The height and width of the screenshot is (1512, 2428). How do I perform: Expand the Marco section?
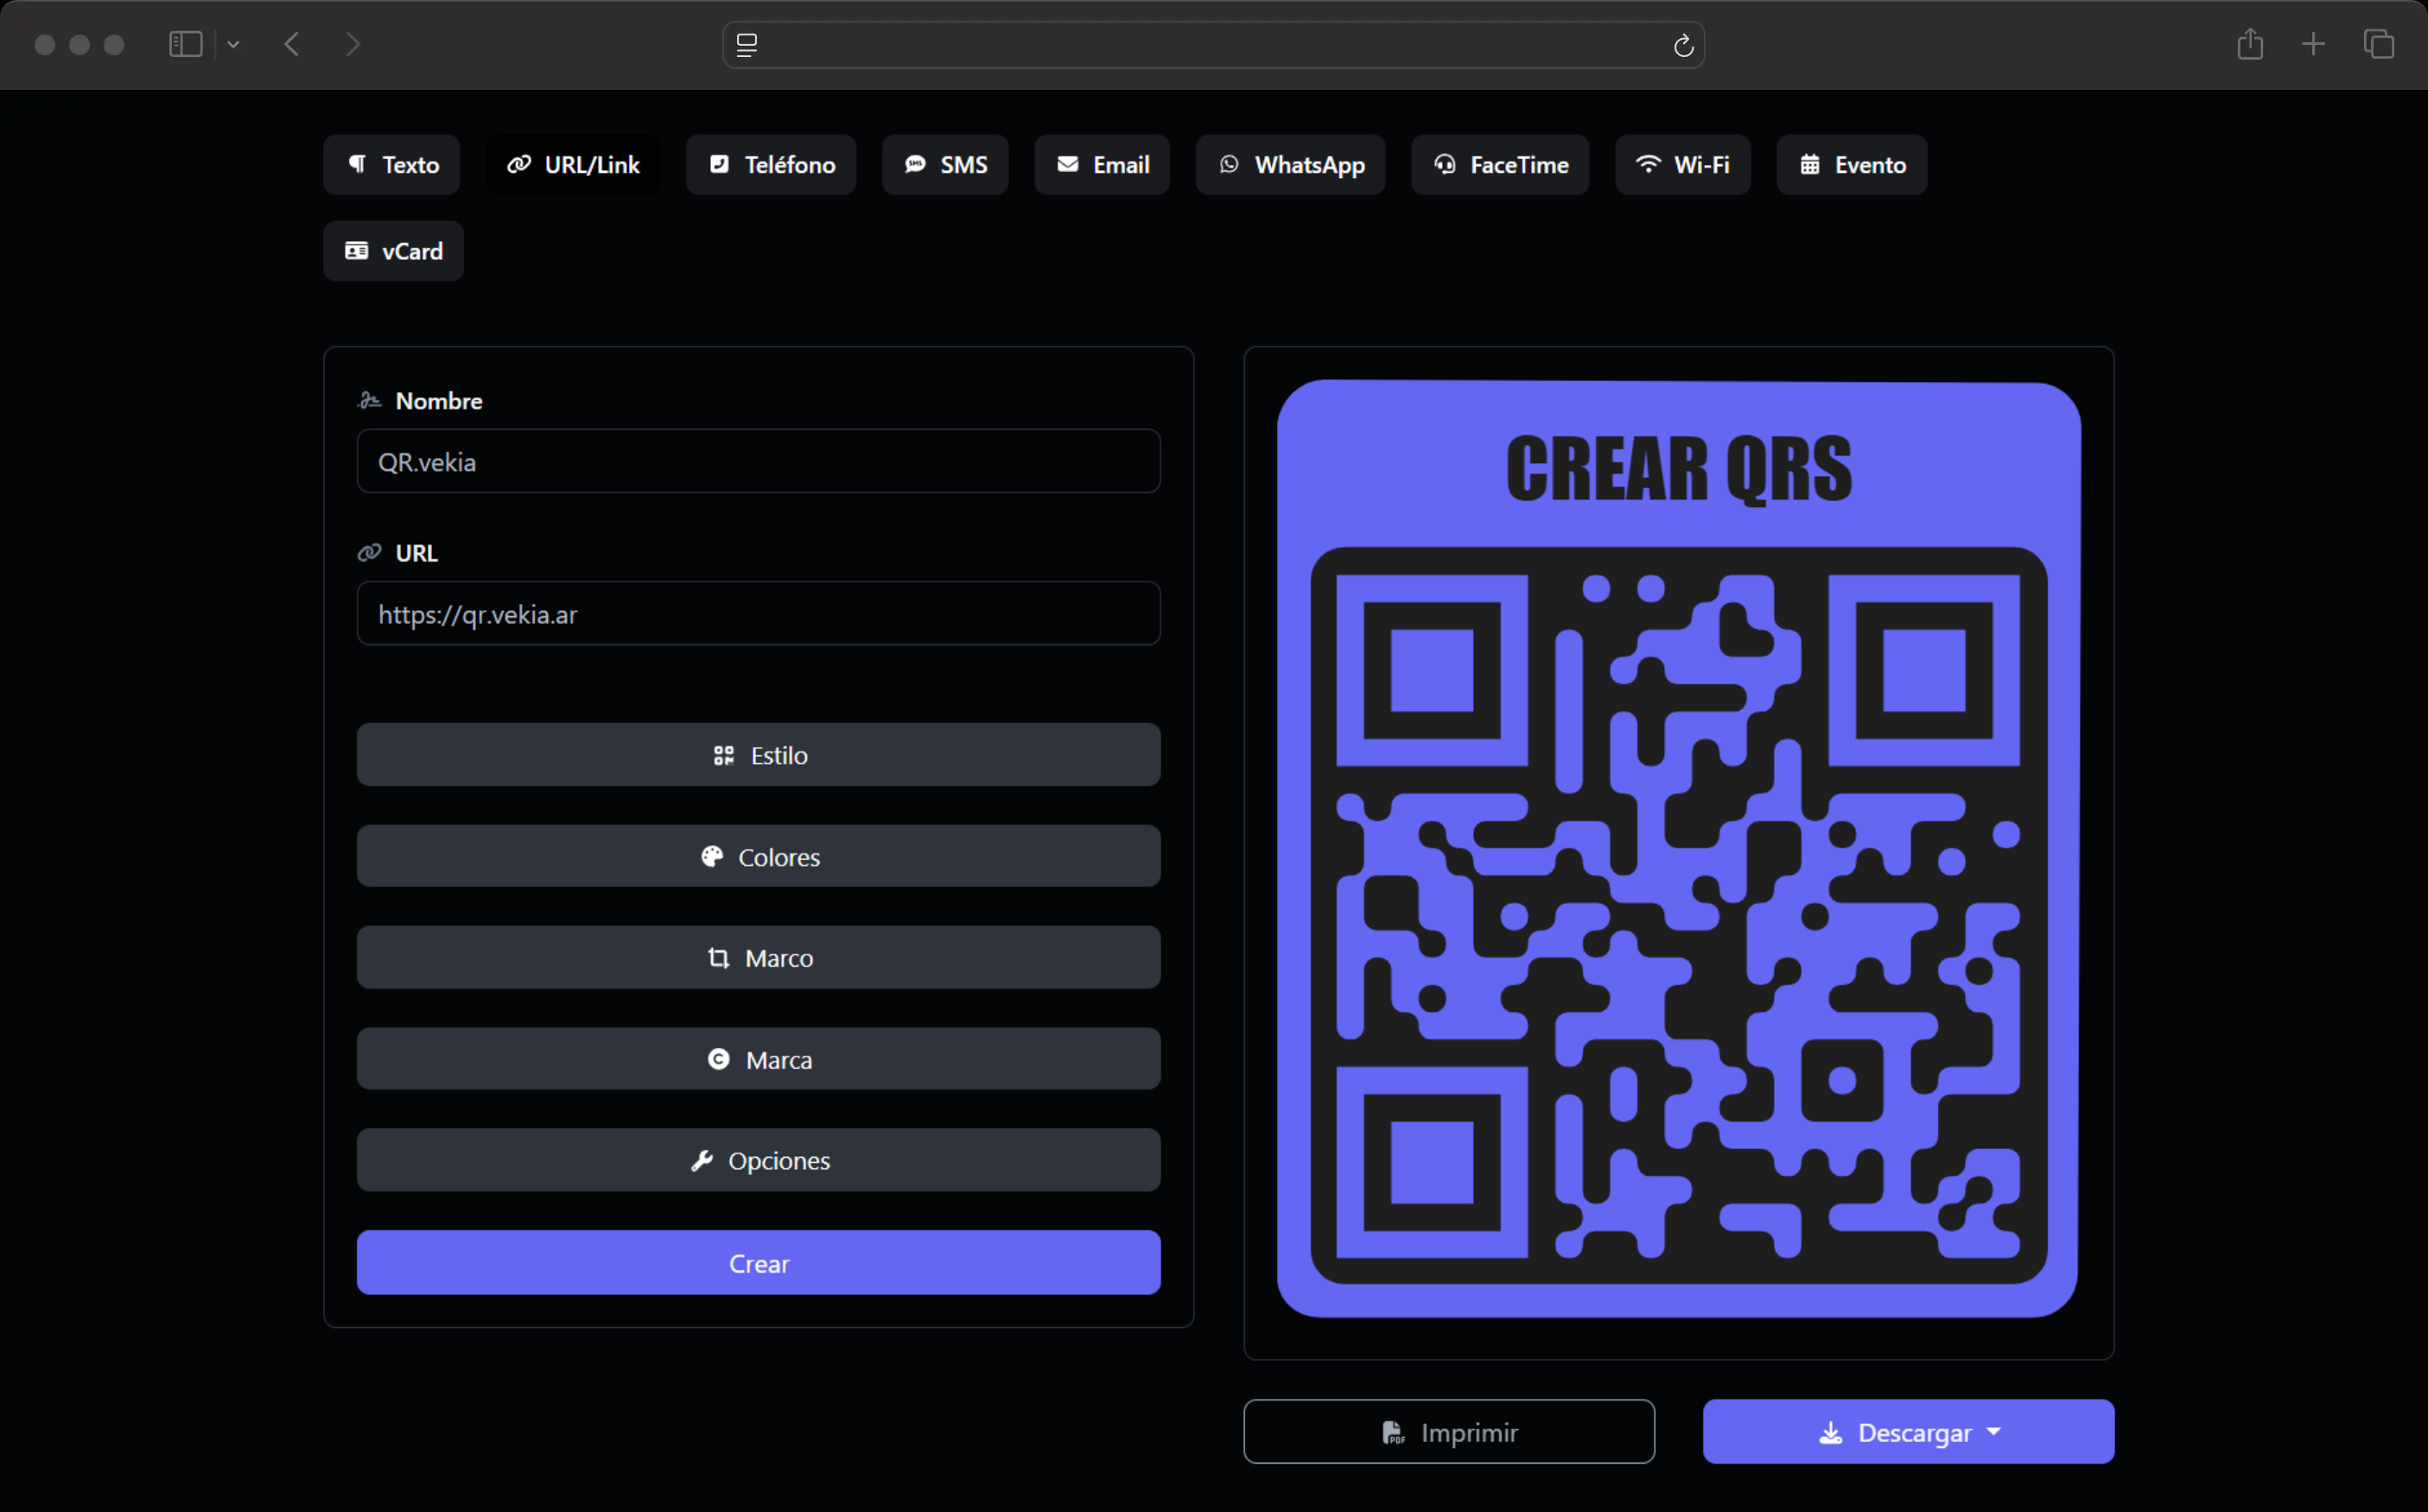[758, 958]
